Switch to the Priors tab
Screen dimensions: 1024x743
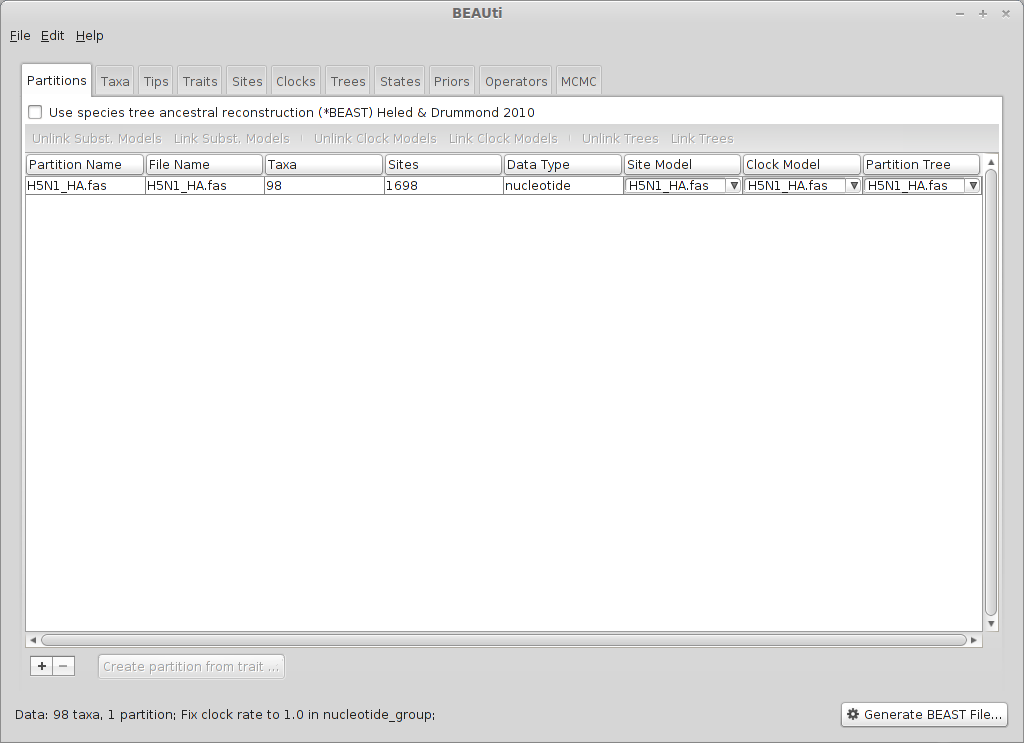[451, 82]
